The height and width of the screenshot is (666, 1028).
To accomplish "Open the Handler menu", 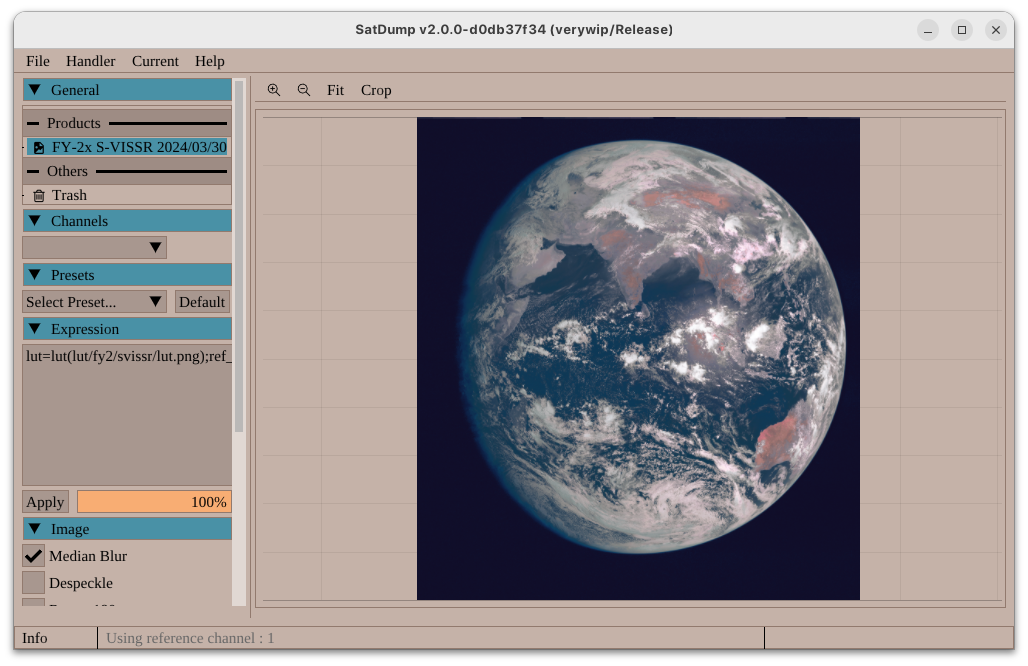I will click(x=91, y=61).
